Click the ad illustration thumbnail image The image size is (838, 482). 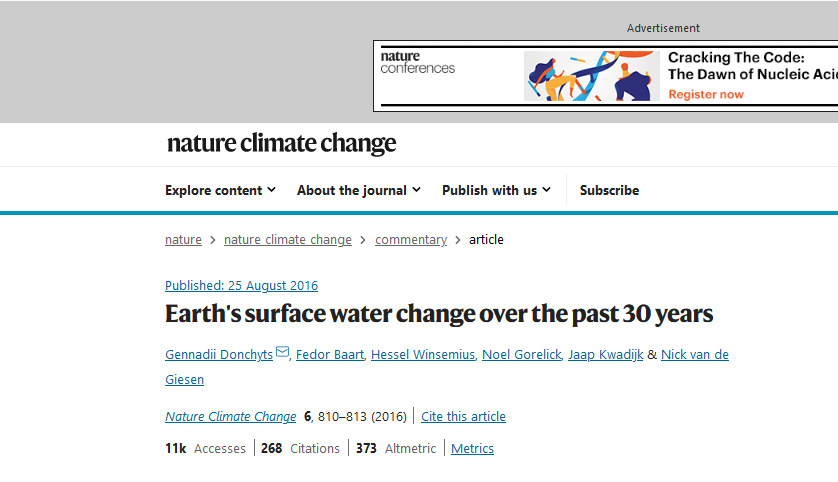pos(591,76)
